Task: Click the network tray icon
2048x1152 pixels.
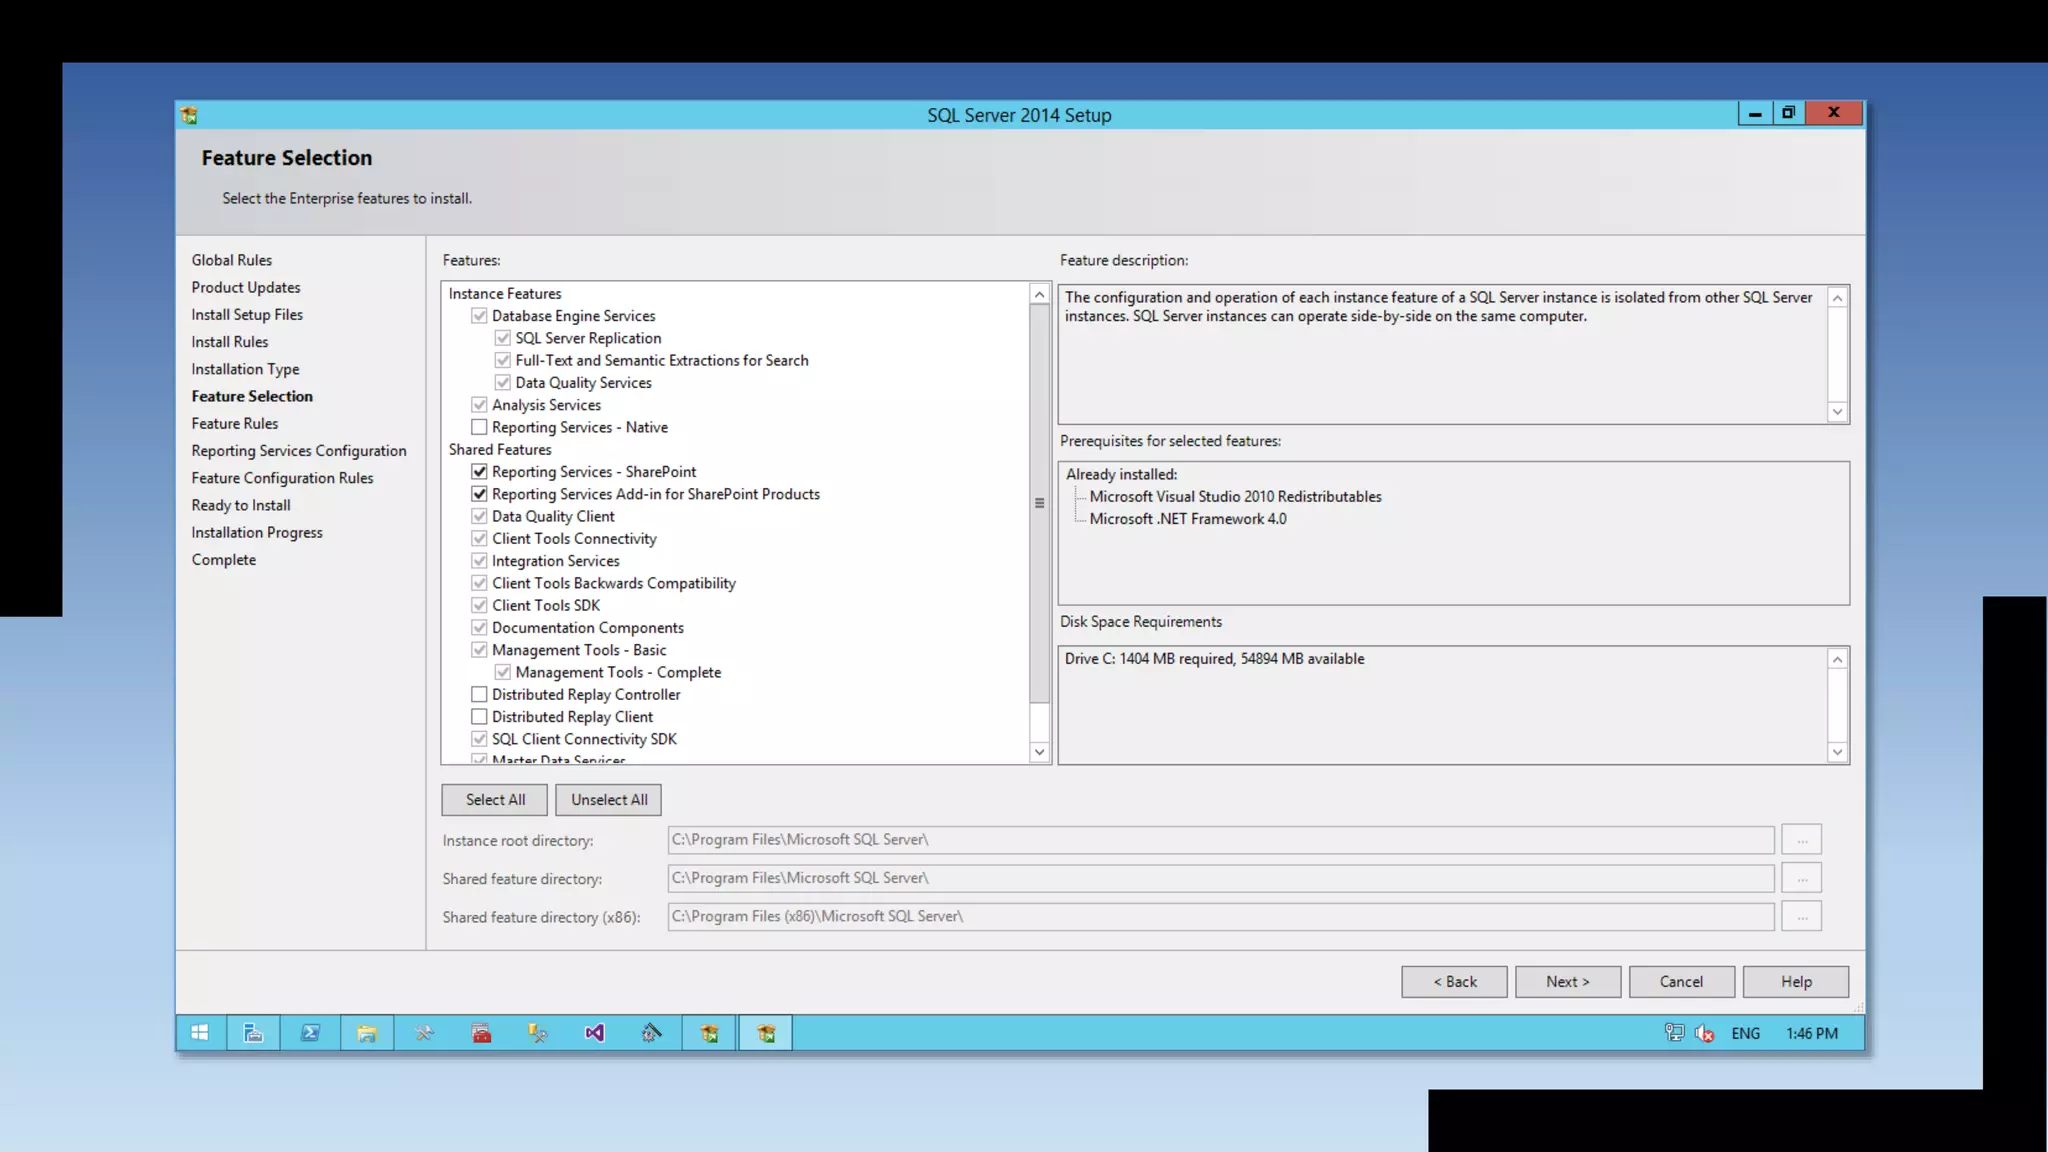Action: click(1674, 1033)
